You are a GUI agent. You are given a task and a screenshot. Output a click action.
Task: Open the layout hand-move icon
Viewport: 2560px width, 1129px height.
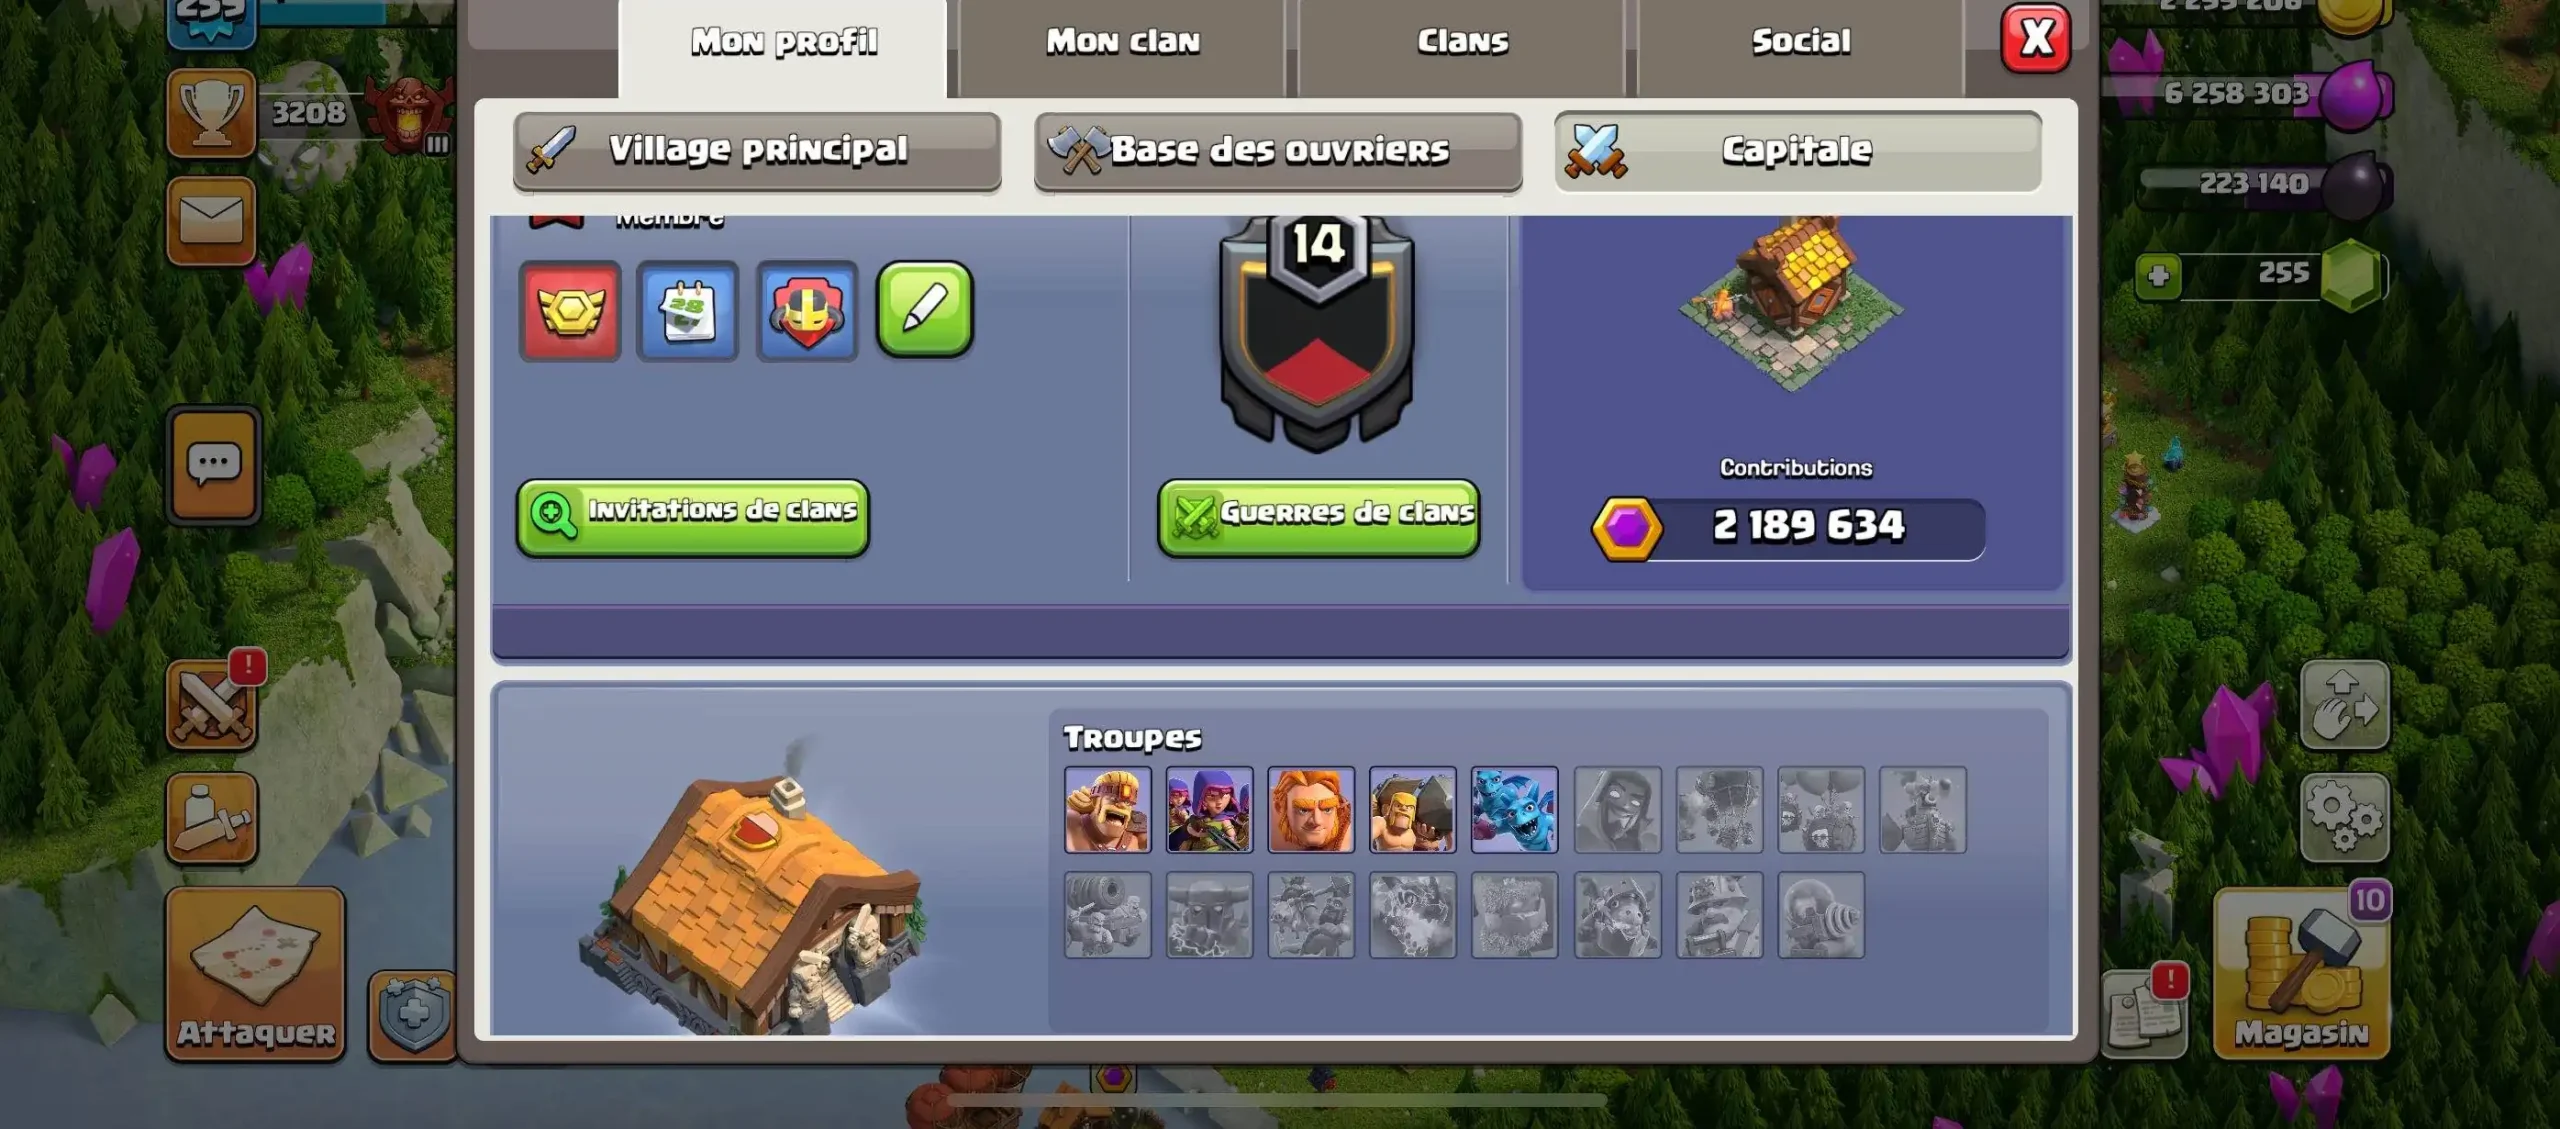(x=2344, y=704)
